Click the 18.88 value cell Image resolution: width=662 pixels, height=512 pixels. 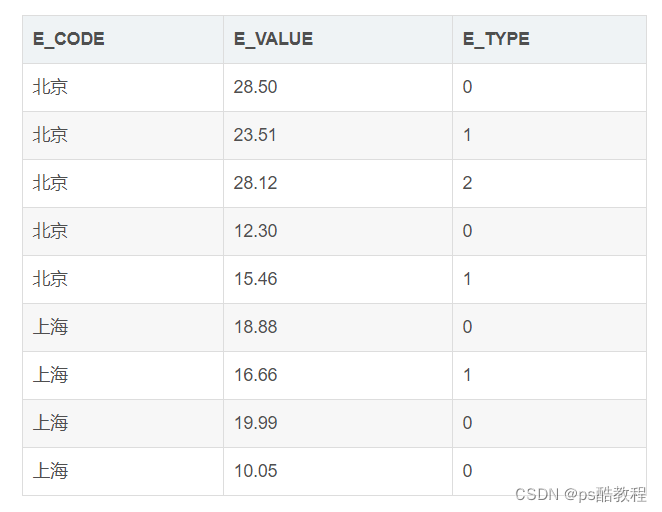(255, 327)
